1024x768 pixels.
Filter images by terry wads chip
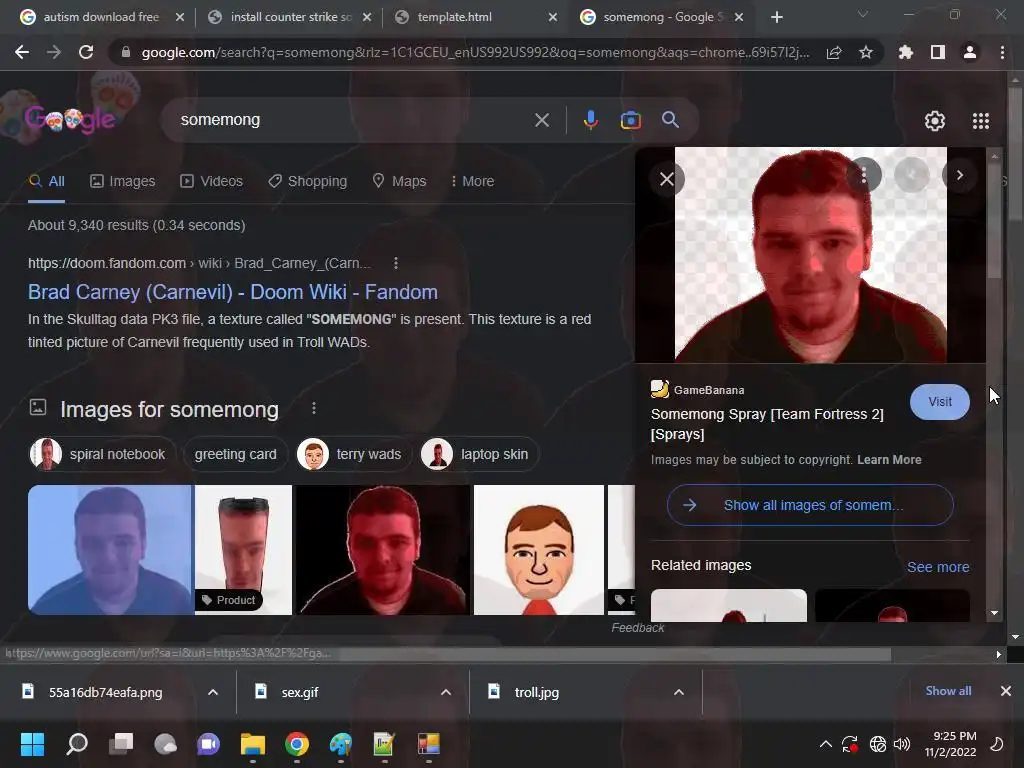(353, 454)
